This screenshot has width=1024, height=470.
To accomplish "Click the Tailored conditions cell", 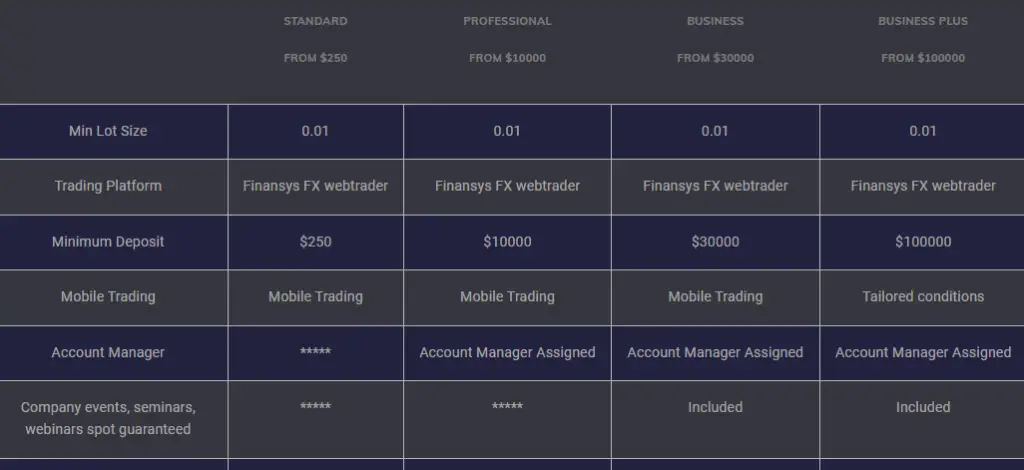I will (x=923, y=297).
